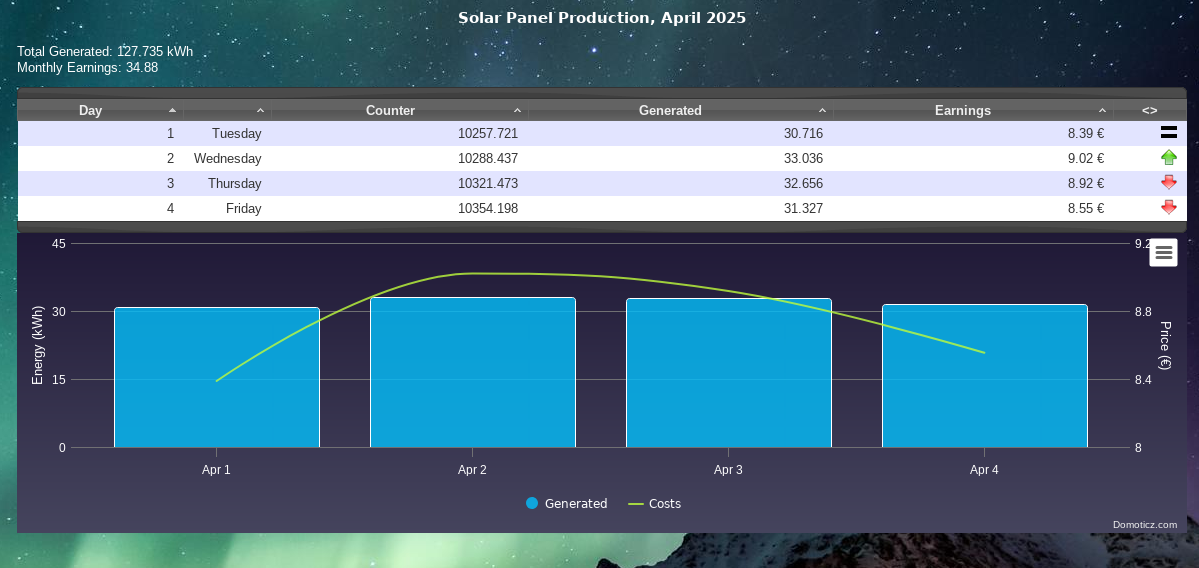Click the <> trend column header

pyautogui.click(x=1149, y=110)
